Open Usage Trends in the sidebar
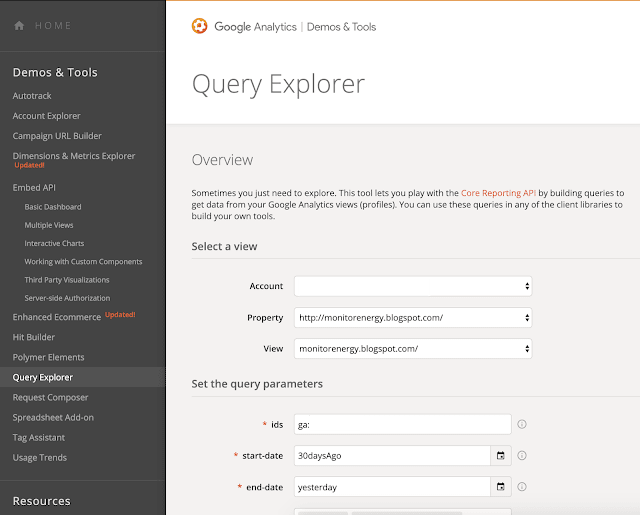This screenshot has height=515, width=640. tap(40, 457)
